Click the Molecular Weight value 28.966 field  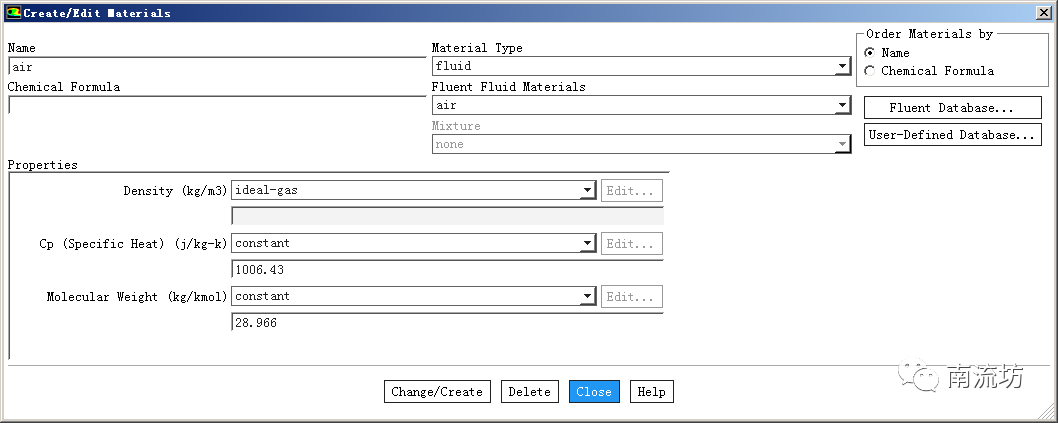point(446,323)
